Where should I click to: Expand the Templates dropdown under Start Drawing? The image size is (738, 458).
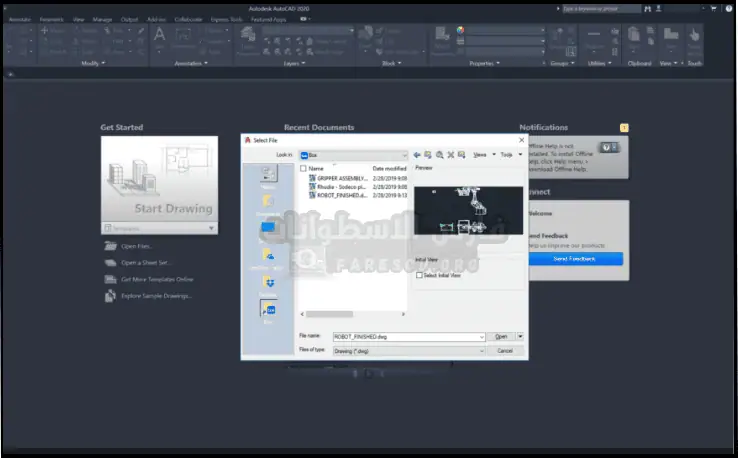(x=211, y=228)
